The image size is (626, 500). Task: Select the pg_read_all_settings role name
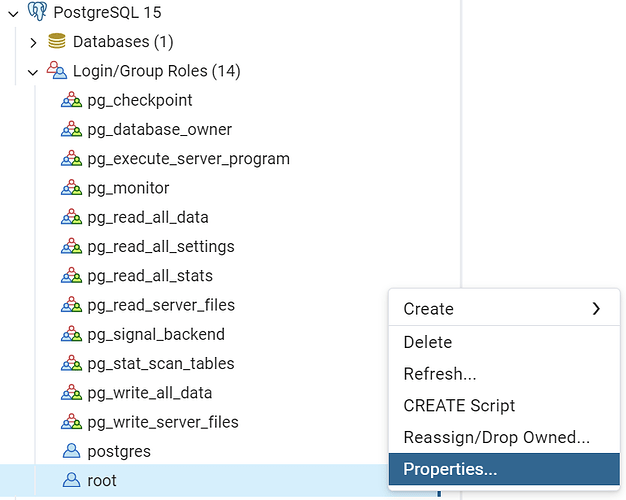point(161,247)
